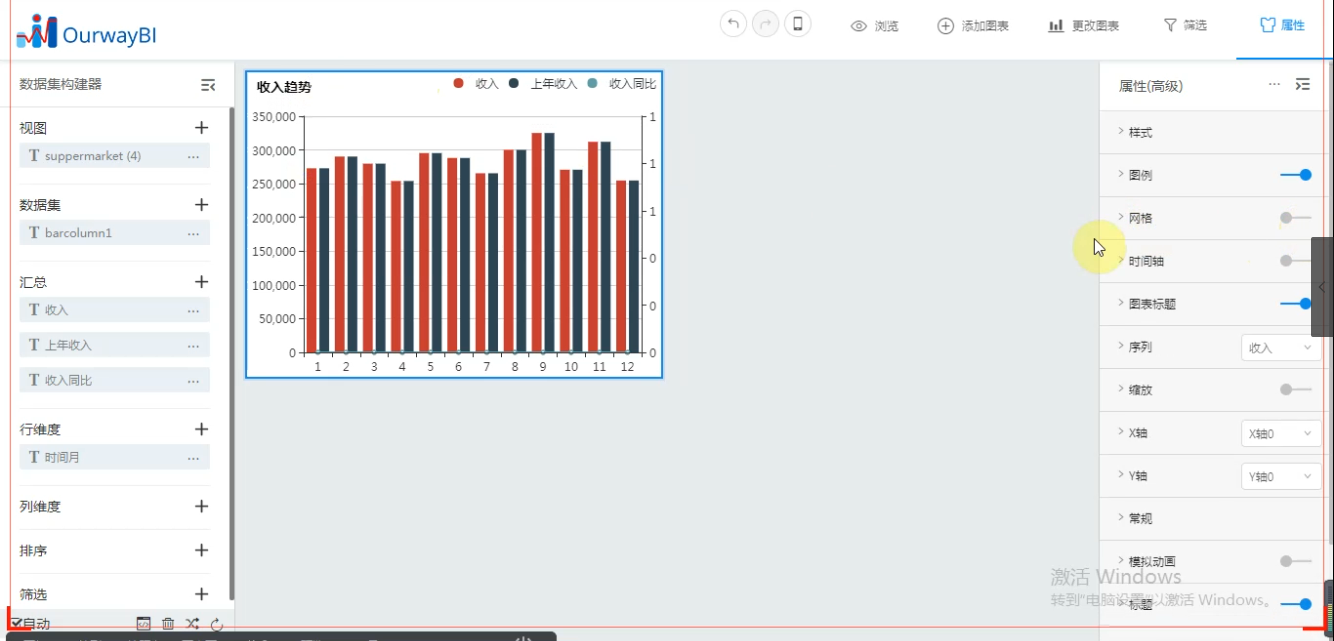Click the dark side panel collapse arrow
Viewport: 1334px width, 641px height.
pos(1321,287)
